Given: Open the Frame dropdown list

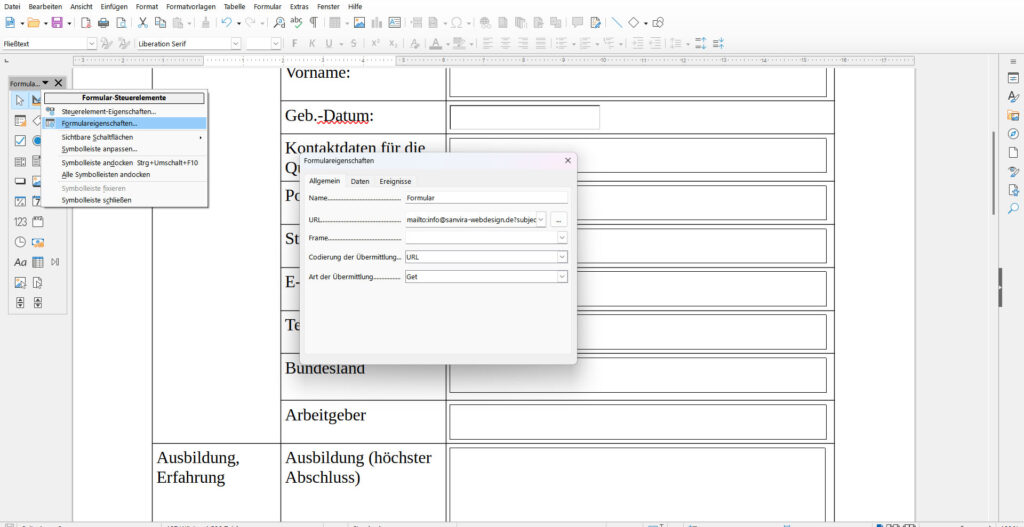Looking at the screenshot, I should click(562, 238).
